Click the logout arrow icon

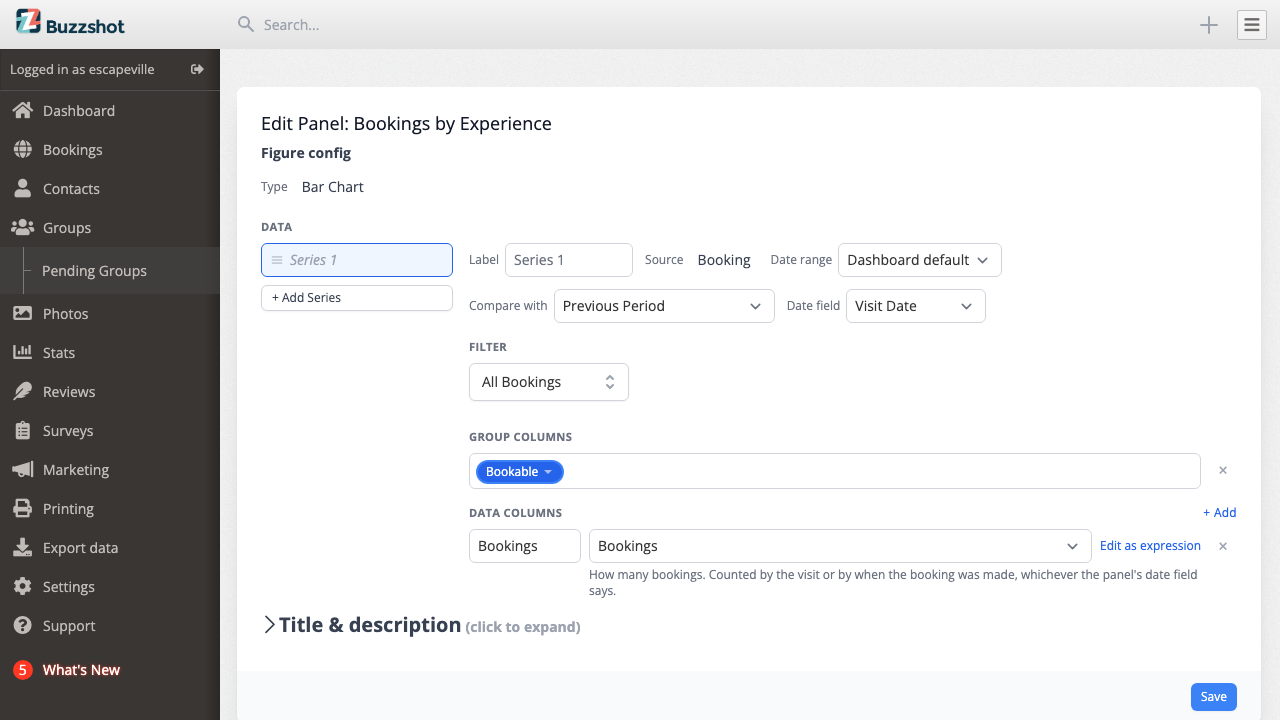tap(197, 69)
